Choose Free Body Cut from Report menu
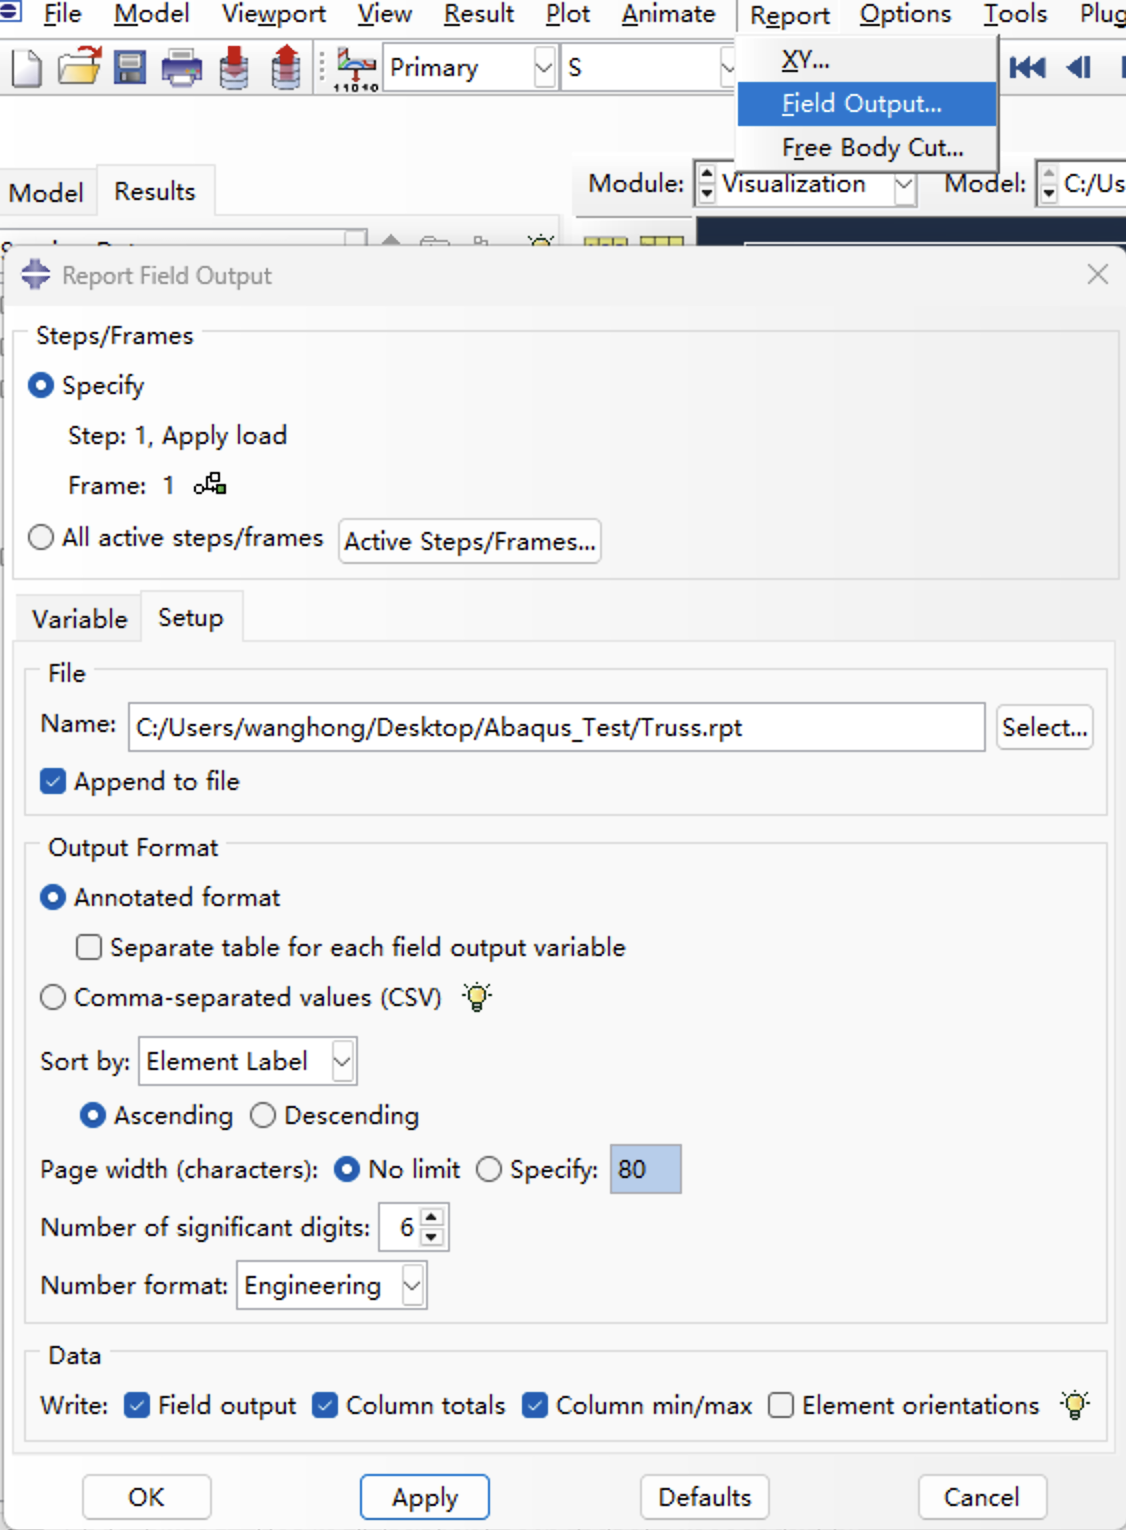The width and height of the screenshot is (1126, 1530). 872,148
